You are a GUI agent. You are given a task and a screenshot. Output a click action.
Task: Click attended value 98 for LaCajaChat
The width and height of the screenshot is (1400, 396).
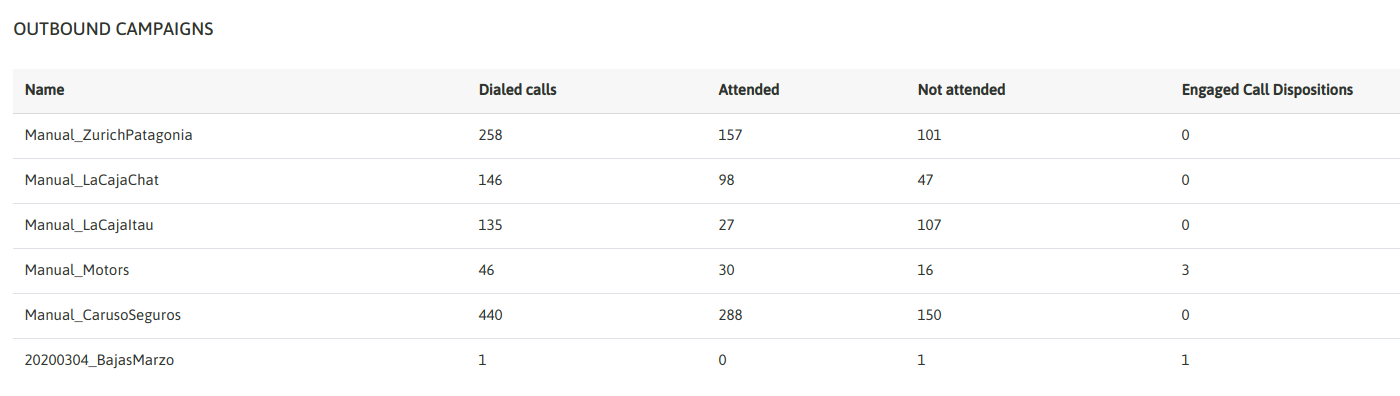[x=726, y=180]
